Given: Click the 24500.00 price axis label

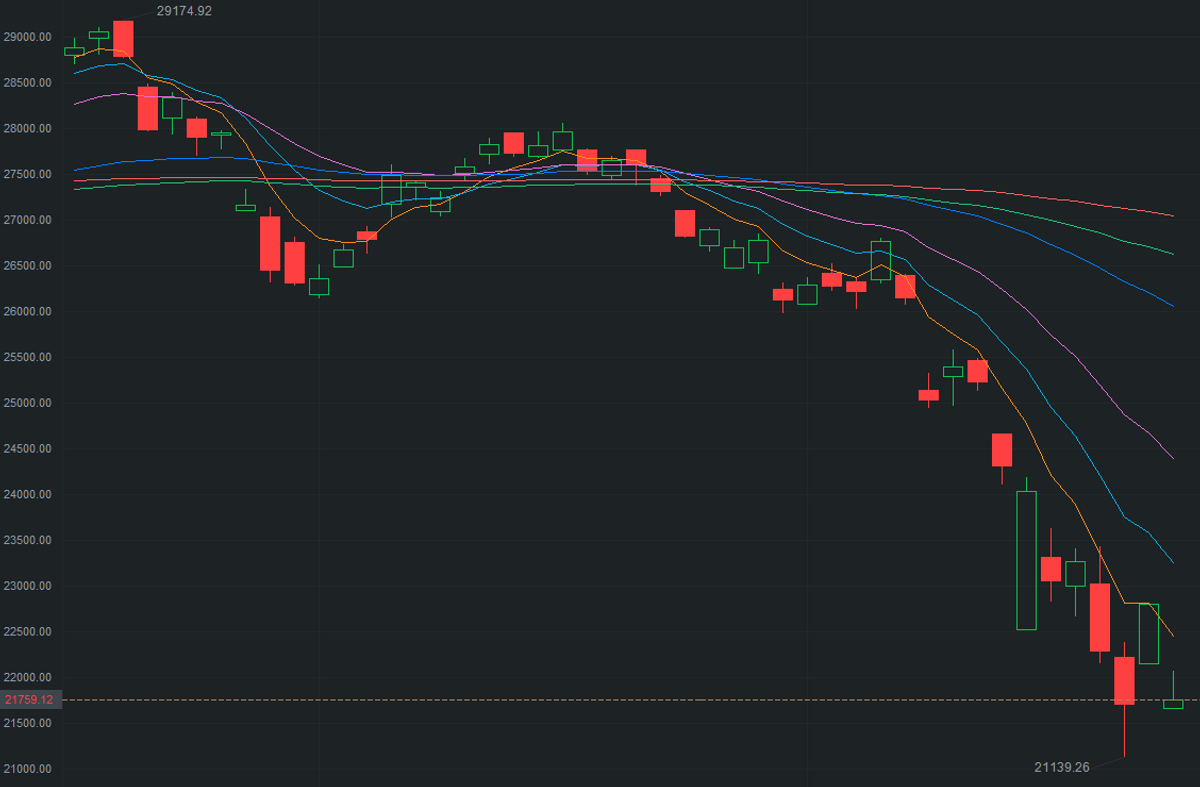Looking at the screenshot, I should 28,449.
